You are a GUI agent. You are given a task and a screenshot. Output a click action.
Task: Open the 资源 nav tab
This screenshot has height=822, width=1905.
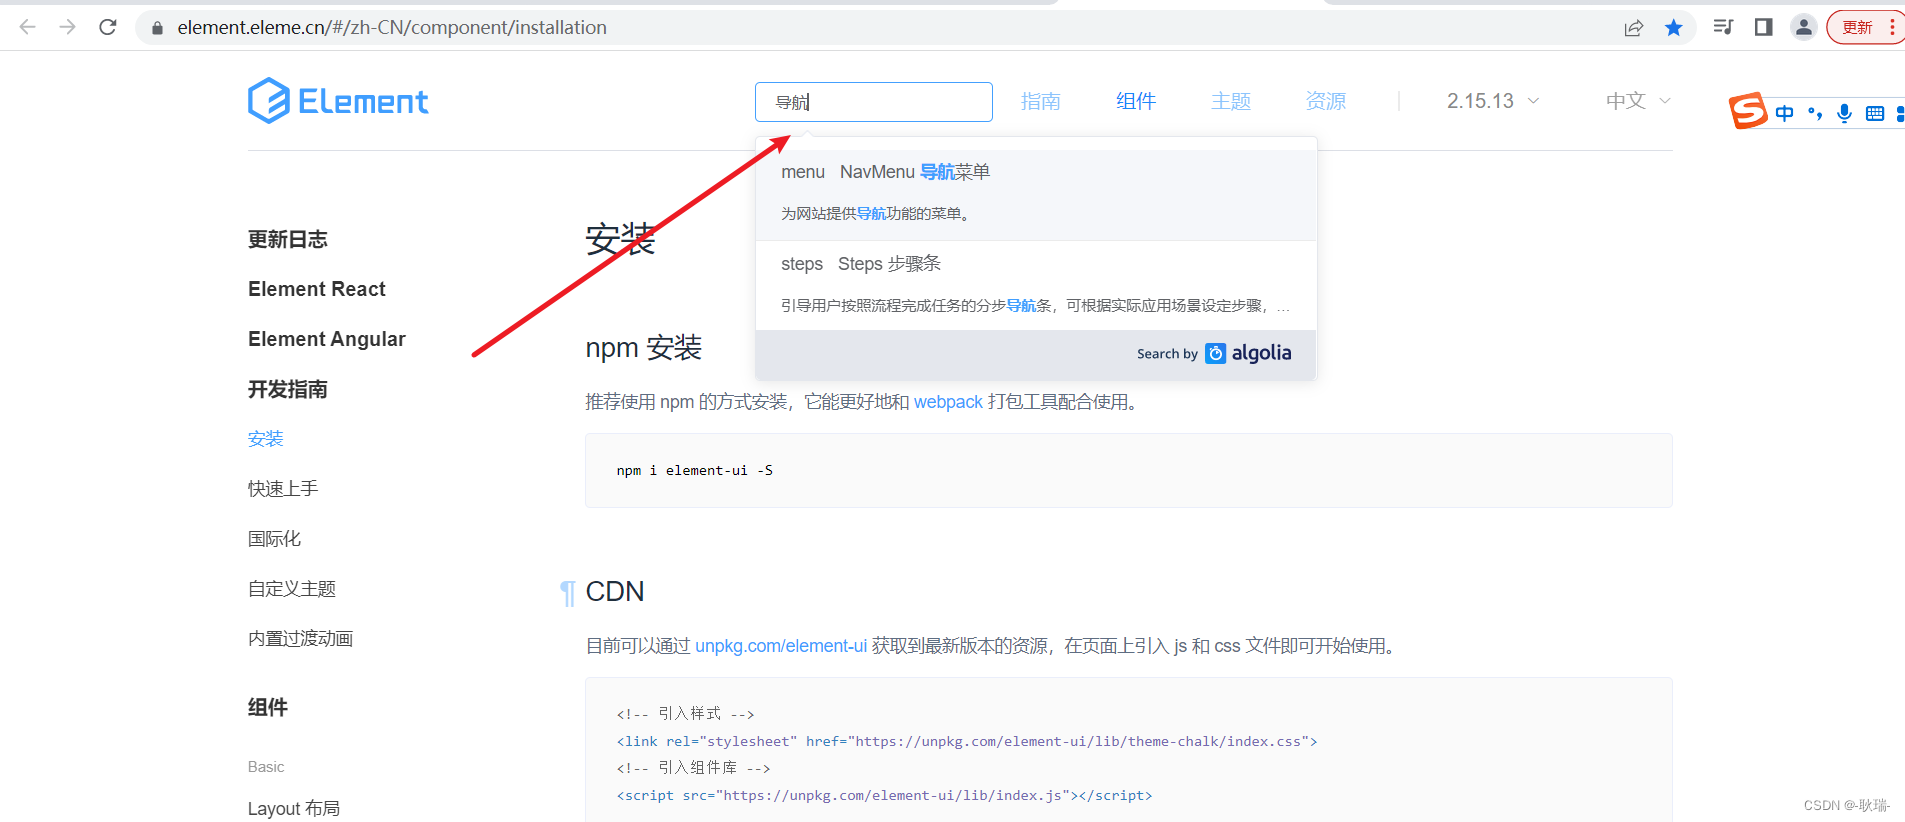(1326, 101)
